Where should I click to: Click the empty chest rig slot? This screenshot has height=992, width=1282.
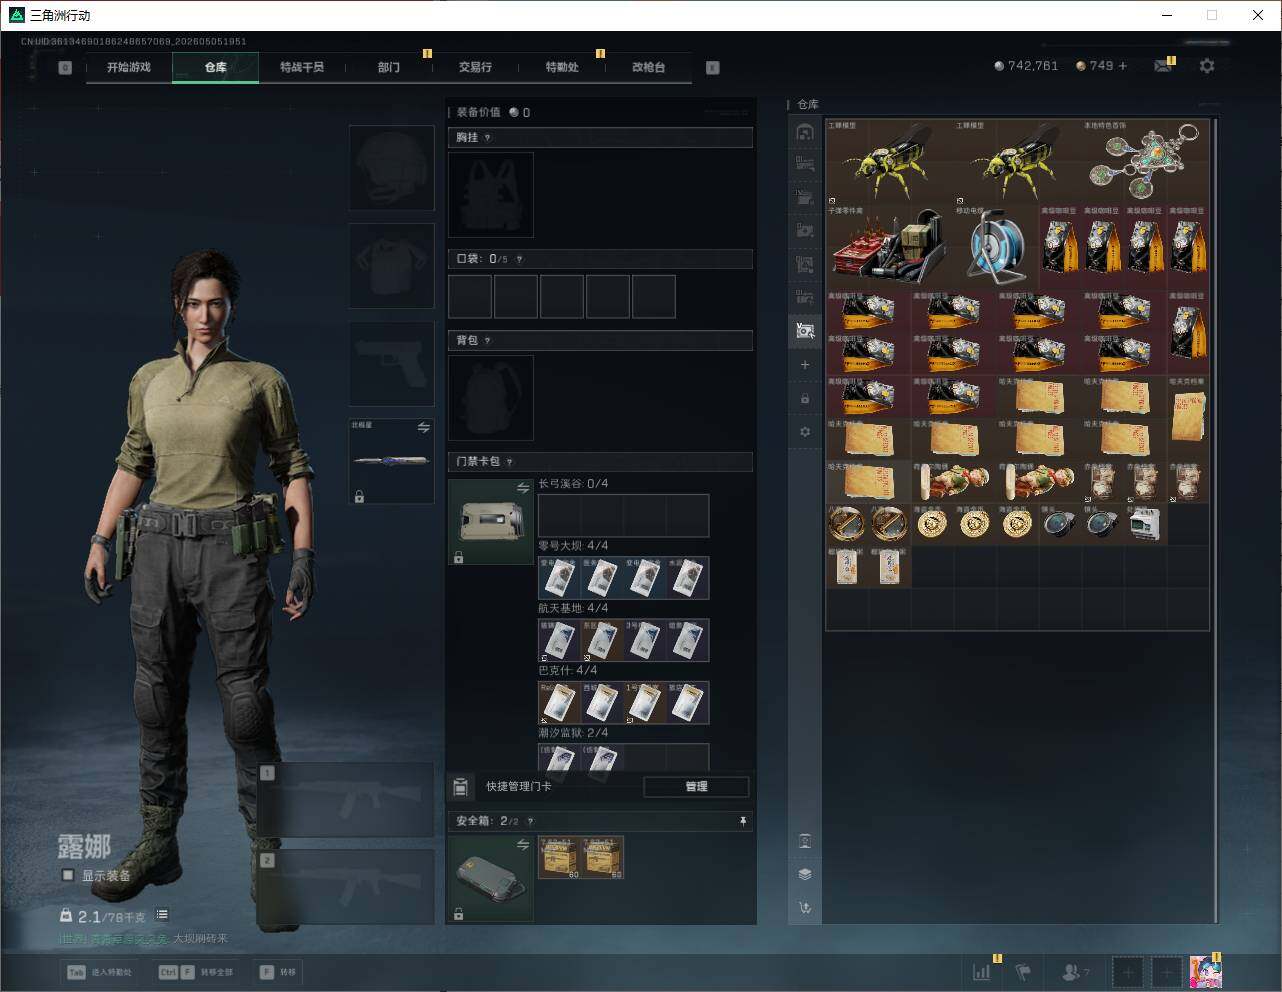[491, 195]
